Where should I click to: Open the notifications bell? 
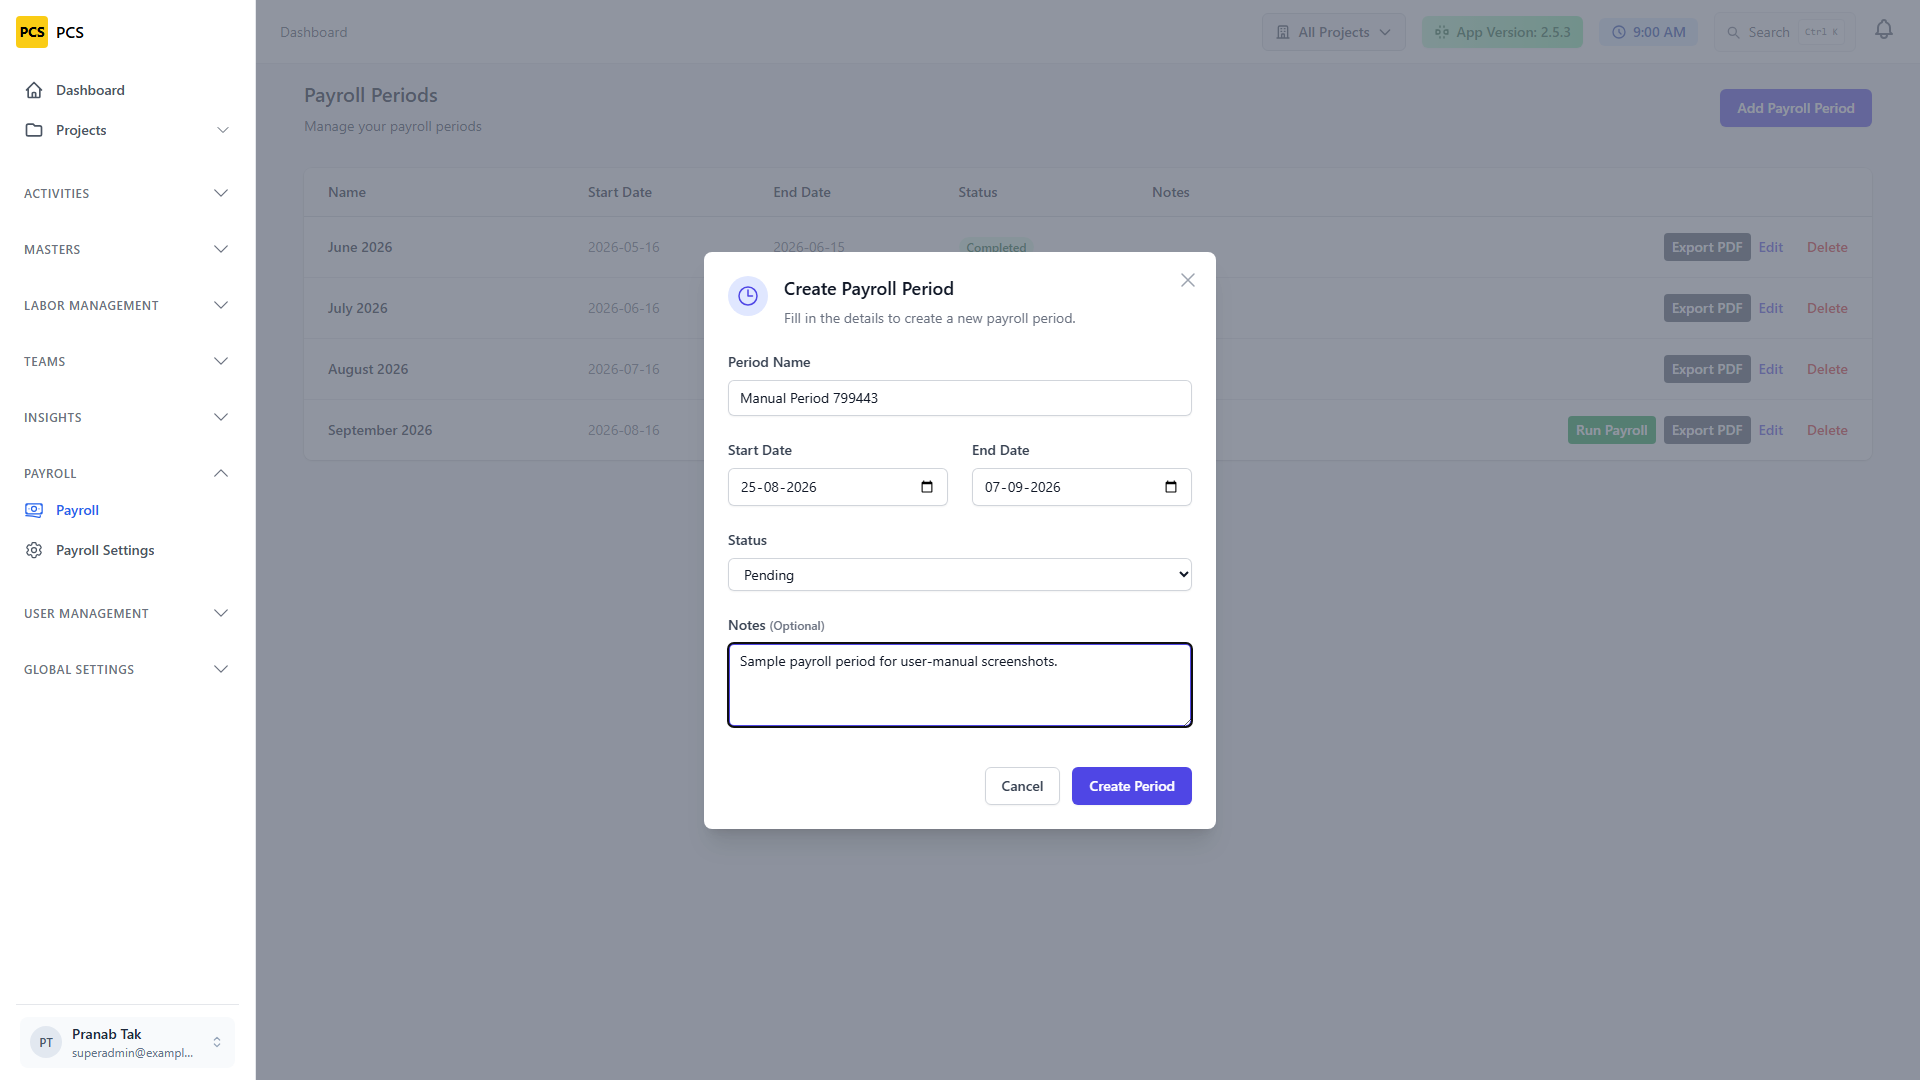(1884, 30)
